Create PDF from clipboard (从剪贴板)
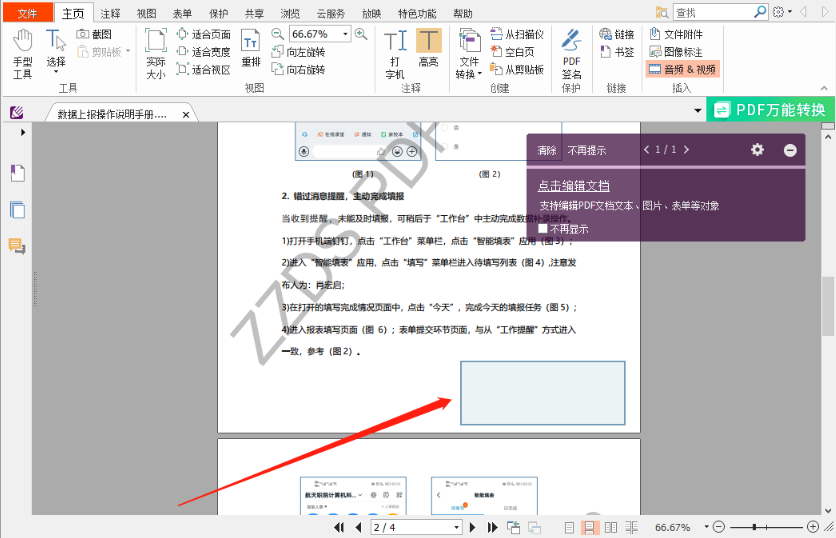 coord(517,69)
